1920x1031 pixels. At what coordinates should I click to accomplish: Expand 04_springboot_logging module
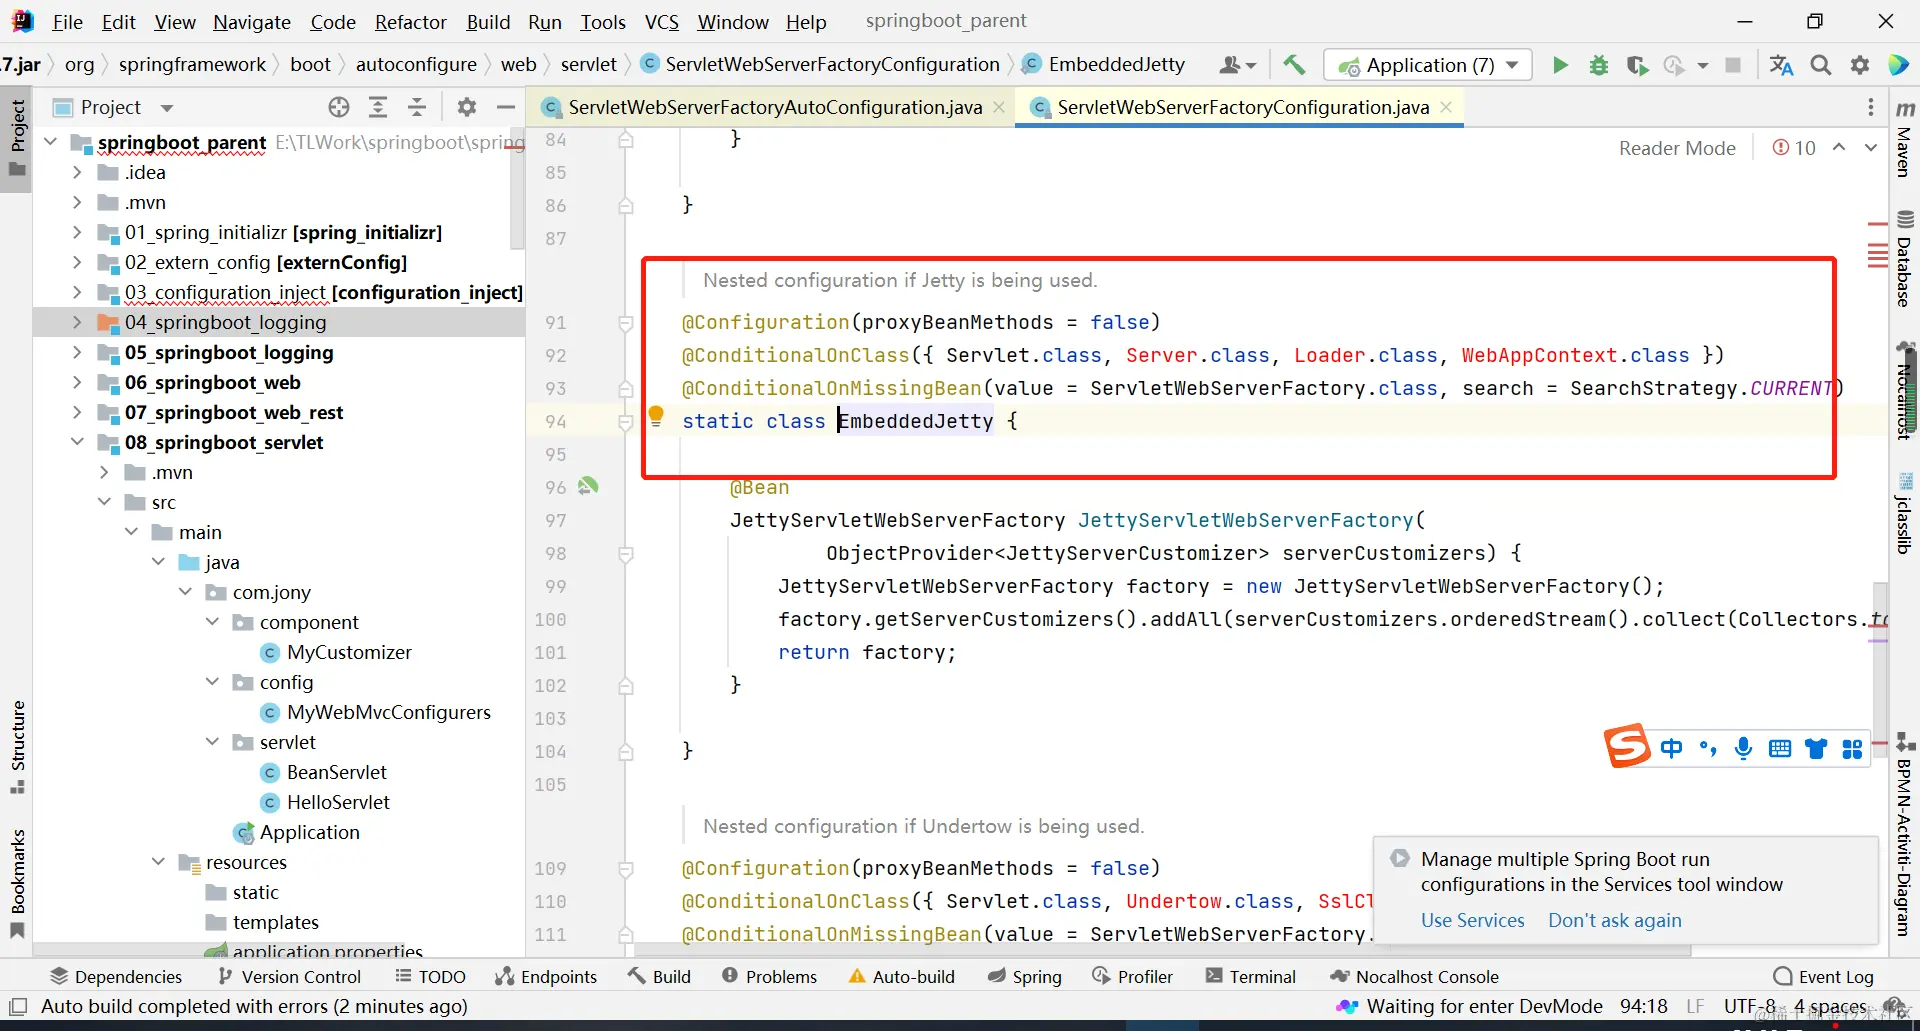[77, 322]
